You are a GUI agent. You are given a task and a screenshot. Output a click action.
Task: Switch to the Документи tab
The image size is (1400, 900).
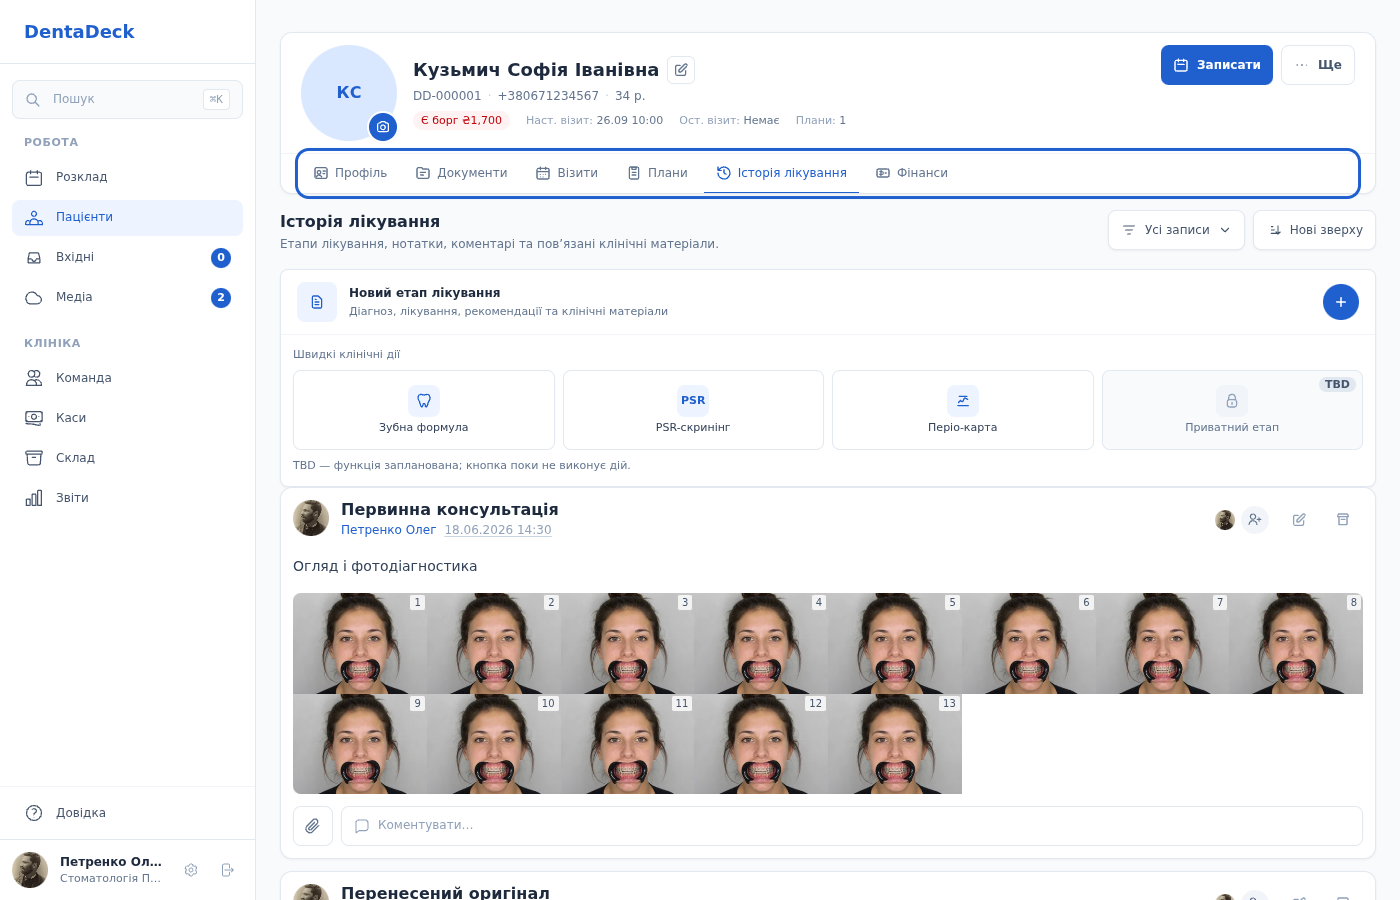tap(462, 173)
